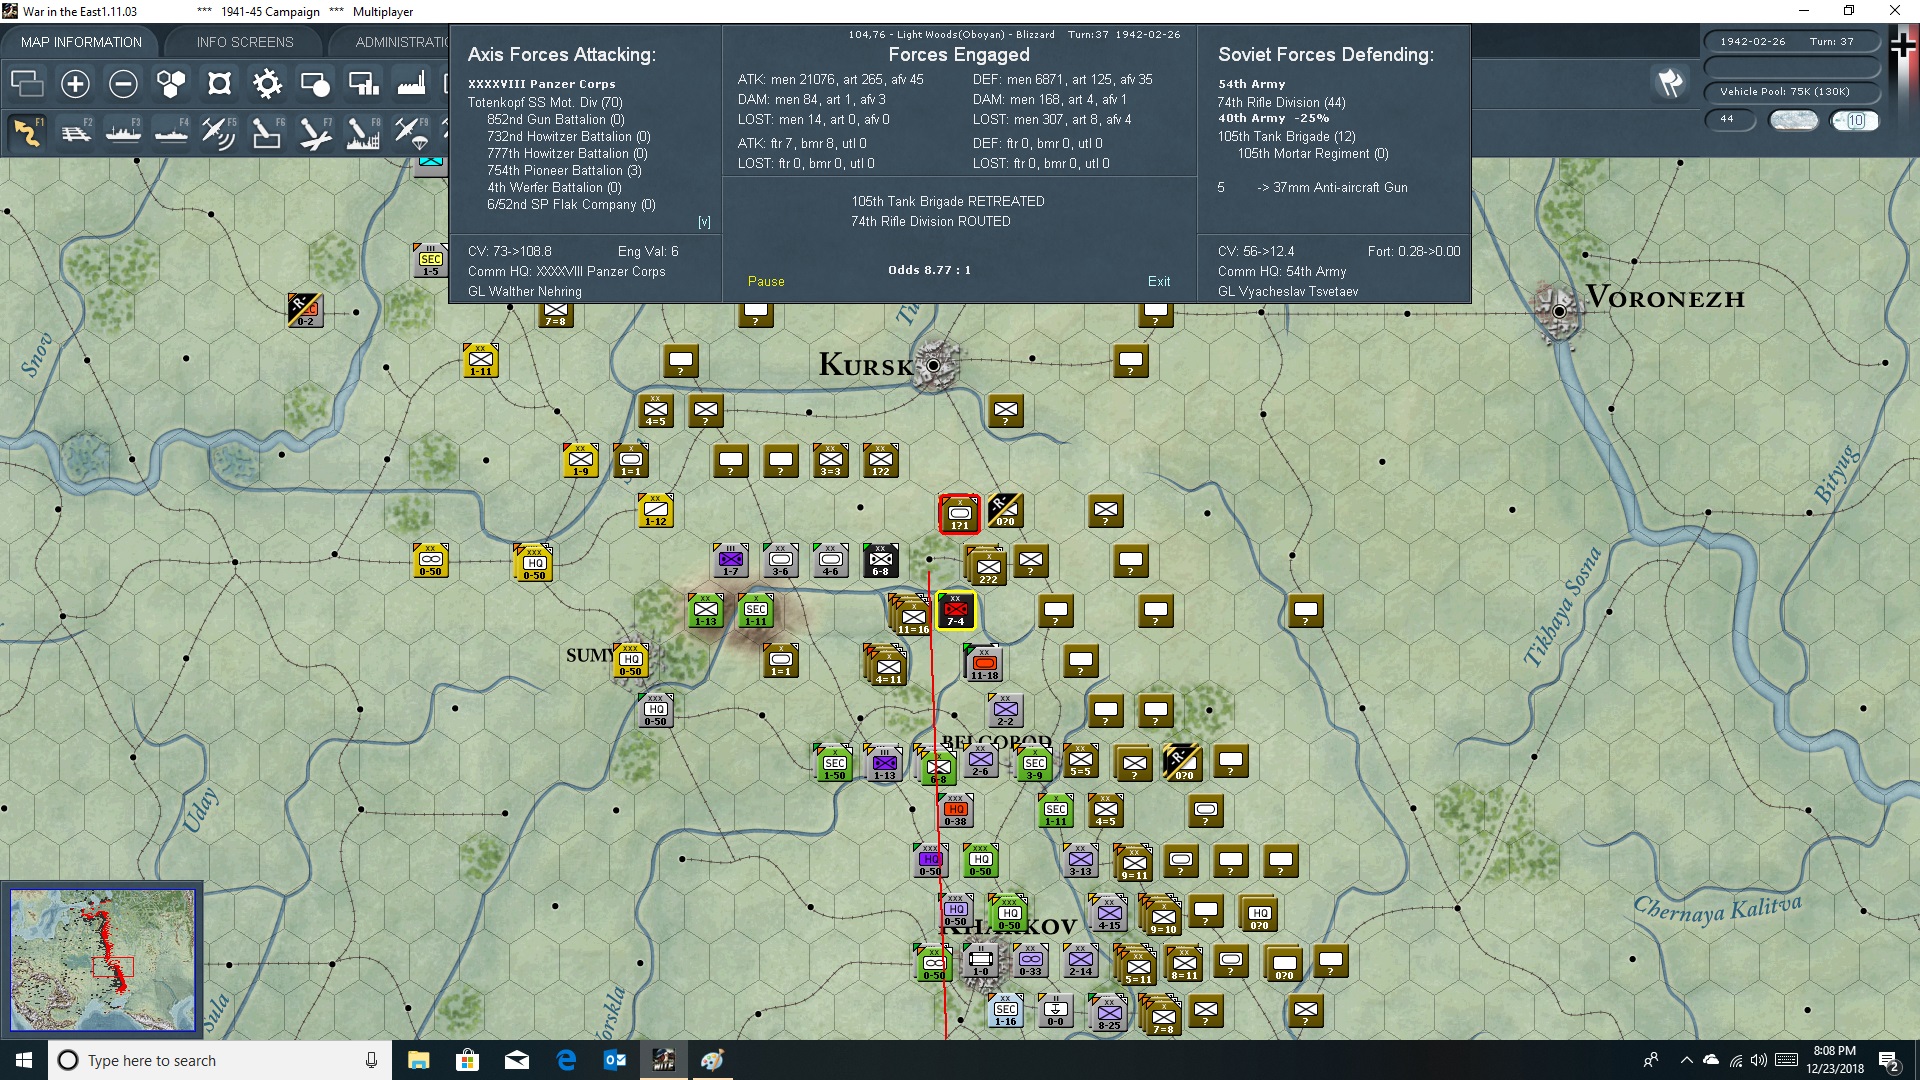The height and width of the screenshot is (1080, 1920).
Task: Click the minimap overview thumbnail
Action: pyautogui.click(x=102, y=960)
